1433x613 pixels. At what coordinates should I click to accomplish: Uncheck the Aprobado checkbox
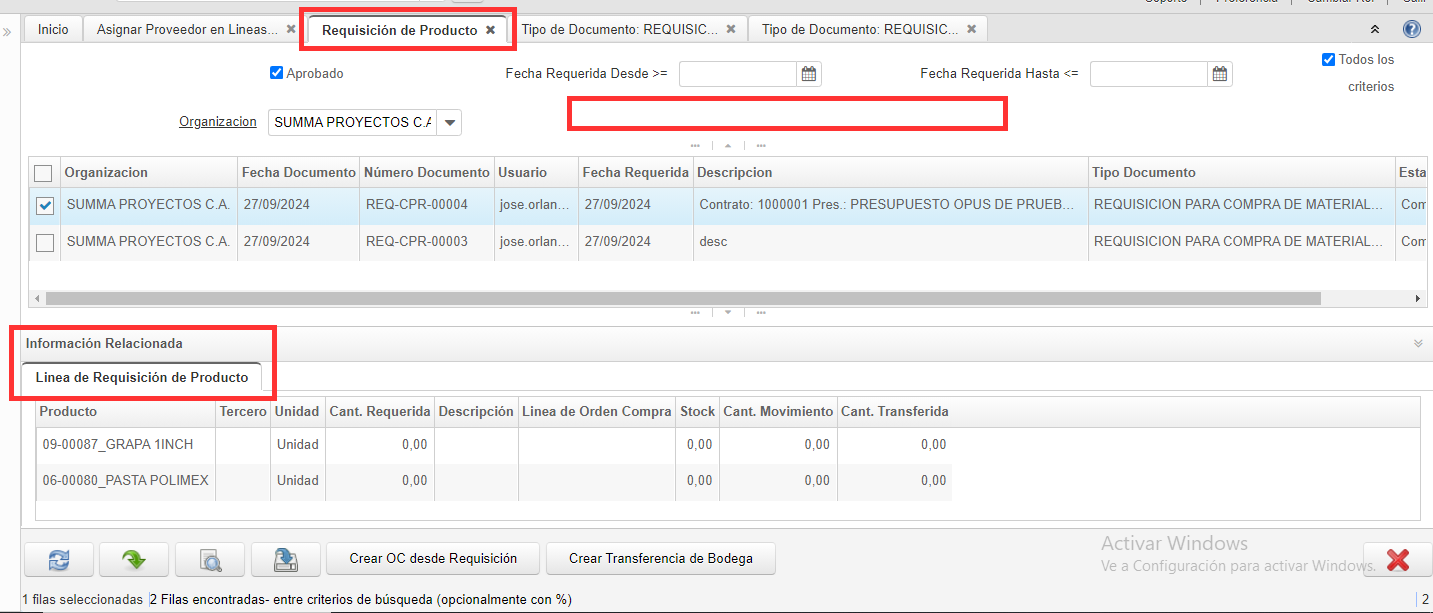point(277,73)
